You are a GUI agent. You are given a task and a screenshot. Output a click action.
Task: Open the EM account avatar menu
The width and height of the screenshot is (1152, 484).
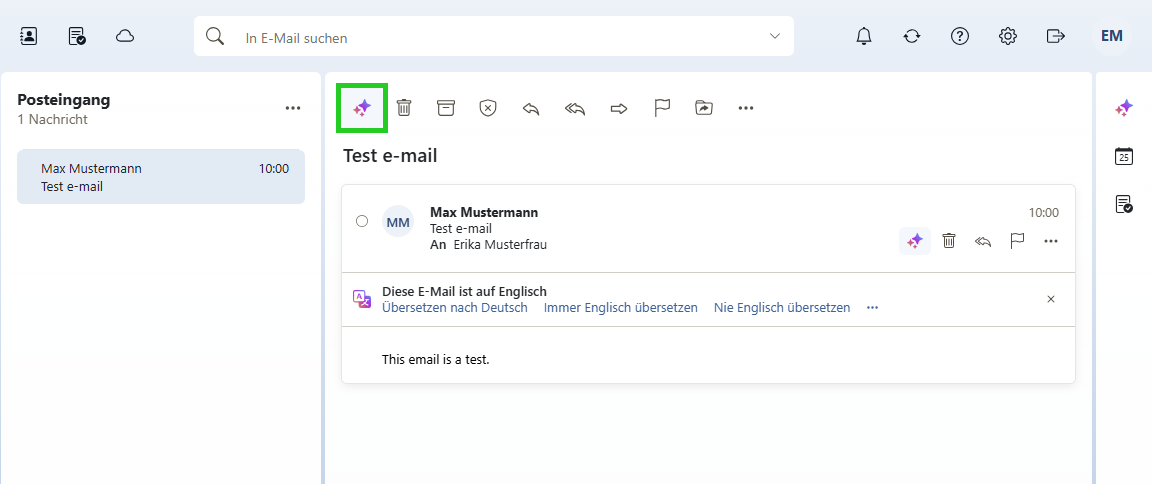(1111, 36)
